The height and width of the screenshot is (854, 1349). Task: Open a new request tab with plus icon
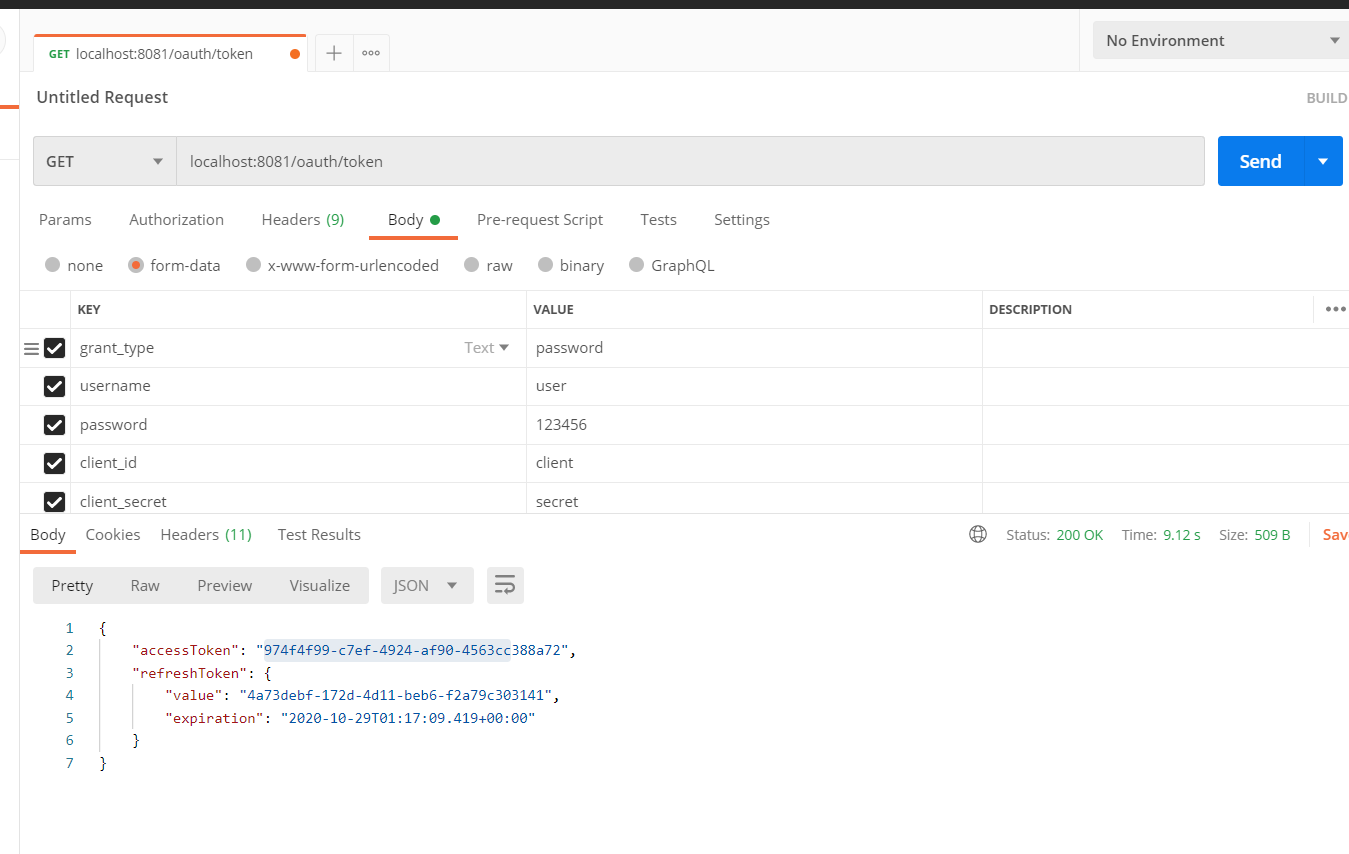click(334, 53)
